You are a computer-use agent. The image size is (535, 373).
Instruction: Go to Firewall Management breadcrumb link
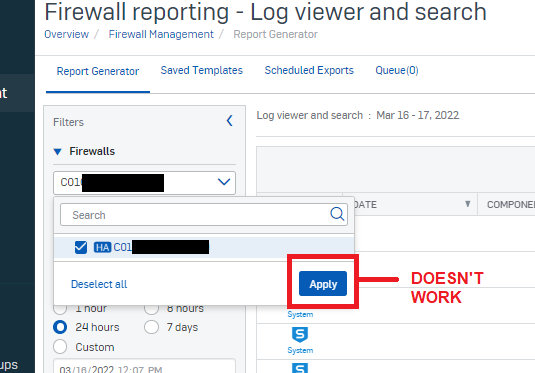(x=161, y=34)
